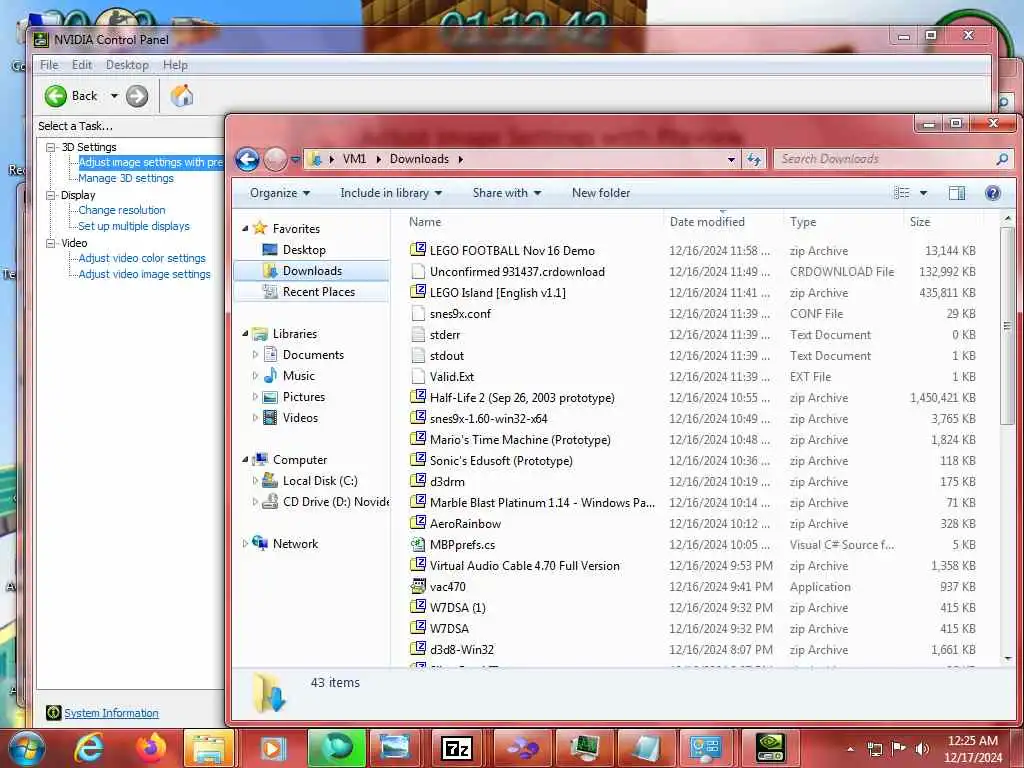Screen dimensions: 1024x768
Task: Open the Help menu in NVIDIA Control Panel
Action: 175,65
